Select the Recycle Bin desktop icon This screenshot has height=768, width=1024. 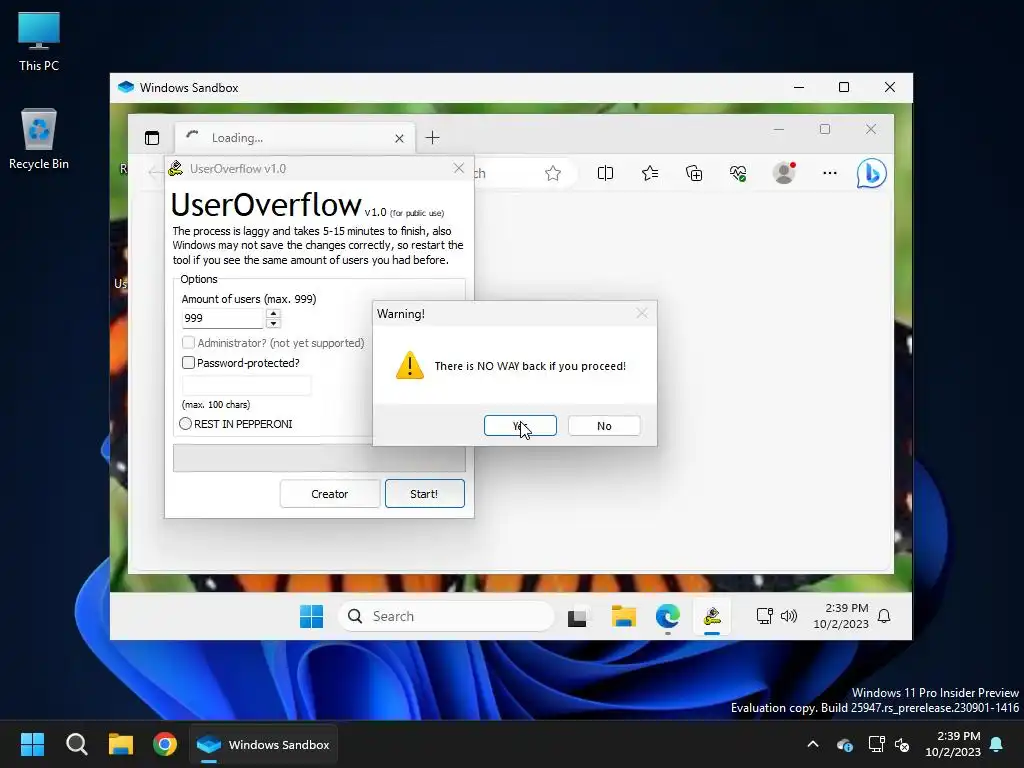(x=39, y=139)
